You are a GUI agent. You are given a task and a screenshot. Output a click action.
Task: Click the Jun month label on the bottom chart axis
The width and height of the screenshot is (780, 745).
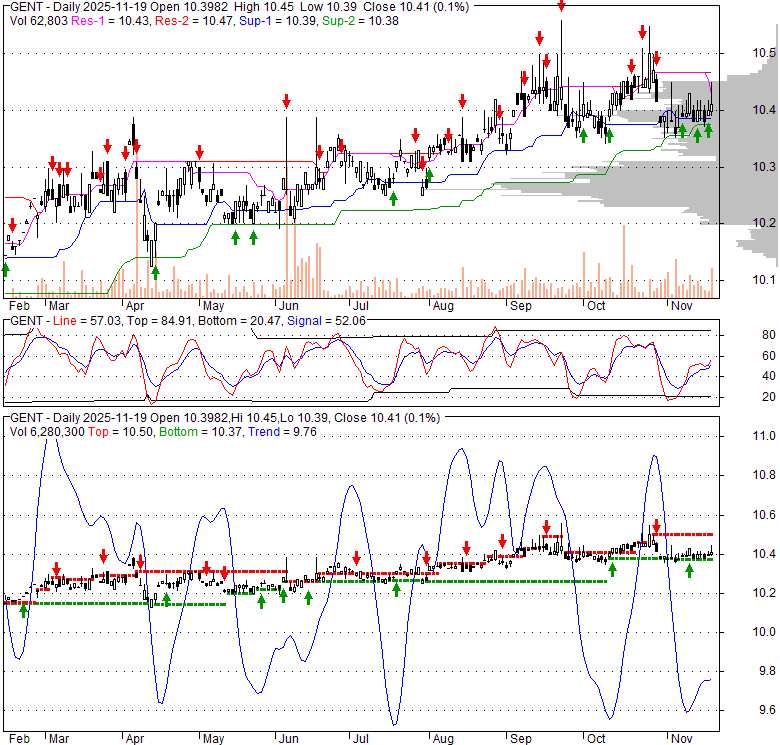287,739
